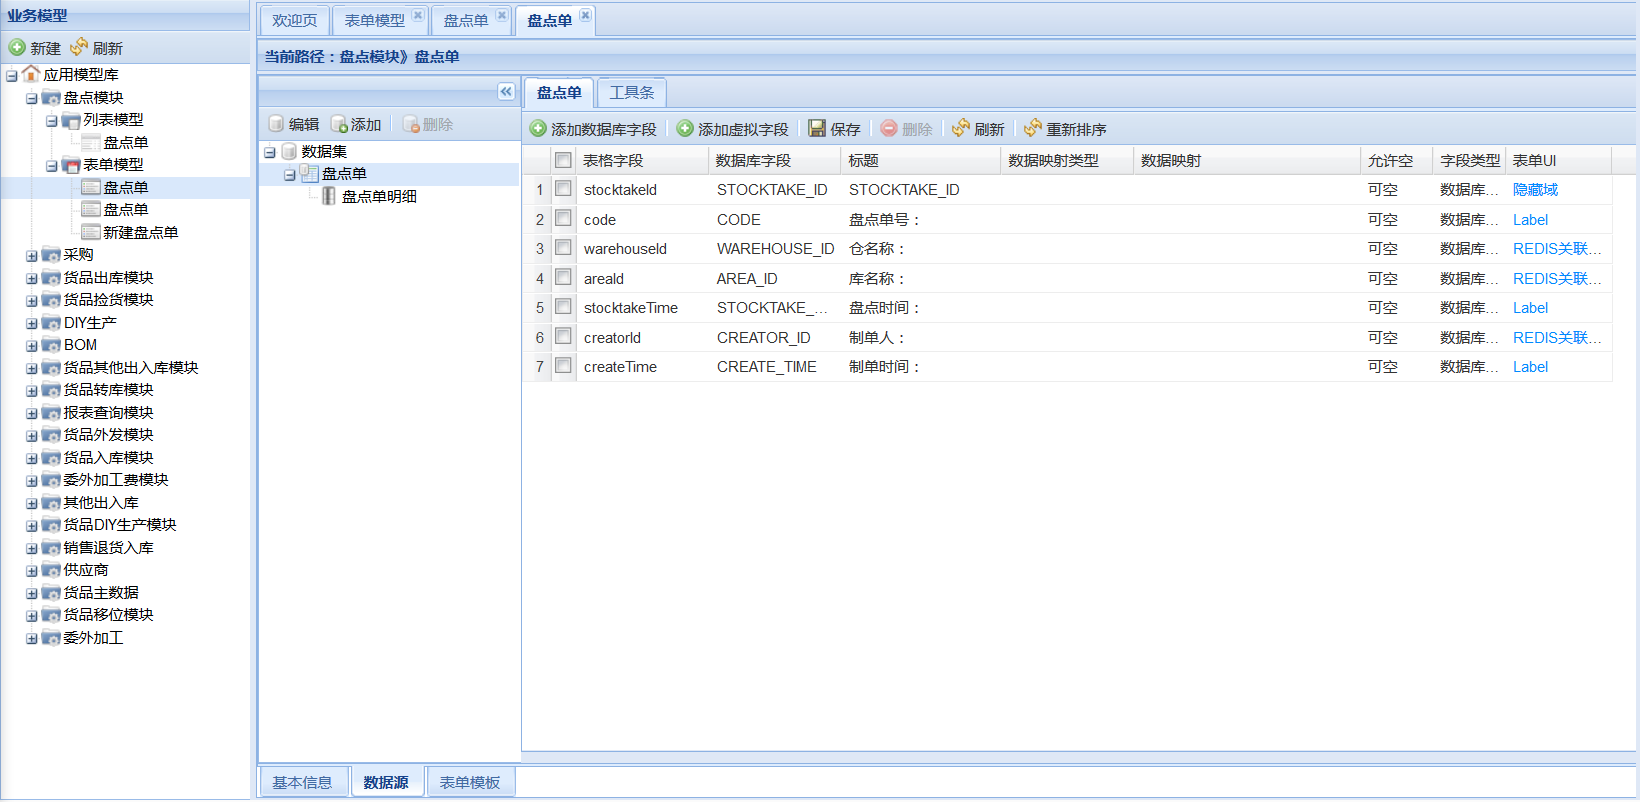The width and height of the screenshot is (1640, 802).
Task: Check the stocktakeTime row checkbox
Action: pyautogui.click(x=564, y=307)
